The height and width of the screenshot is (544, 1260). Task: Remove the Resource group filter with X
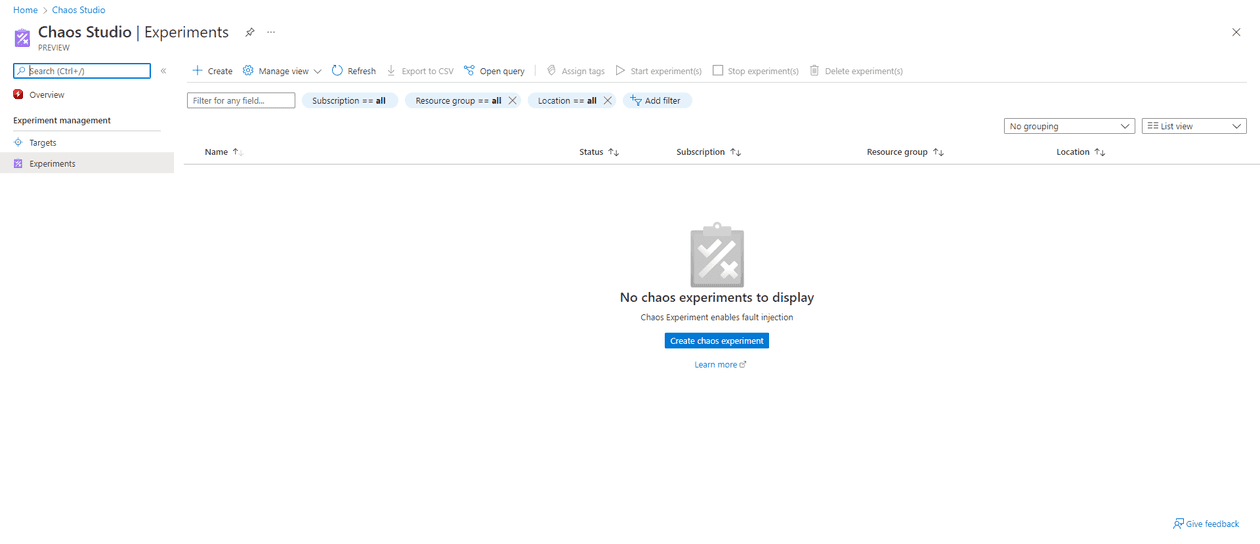[512, 101]
